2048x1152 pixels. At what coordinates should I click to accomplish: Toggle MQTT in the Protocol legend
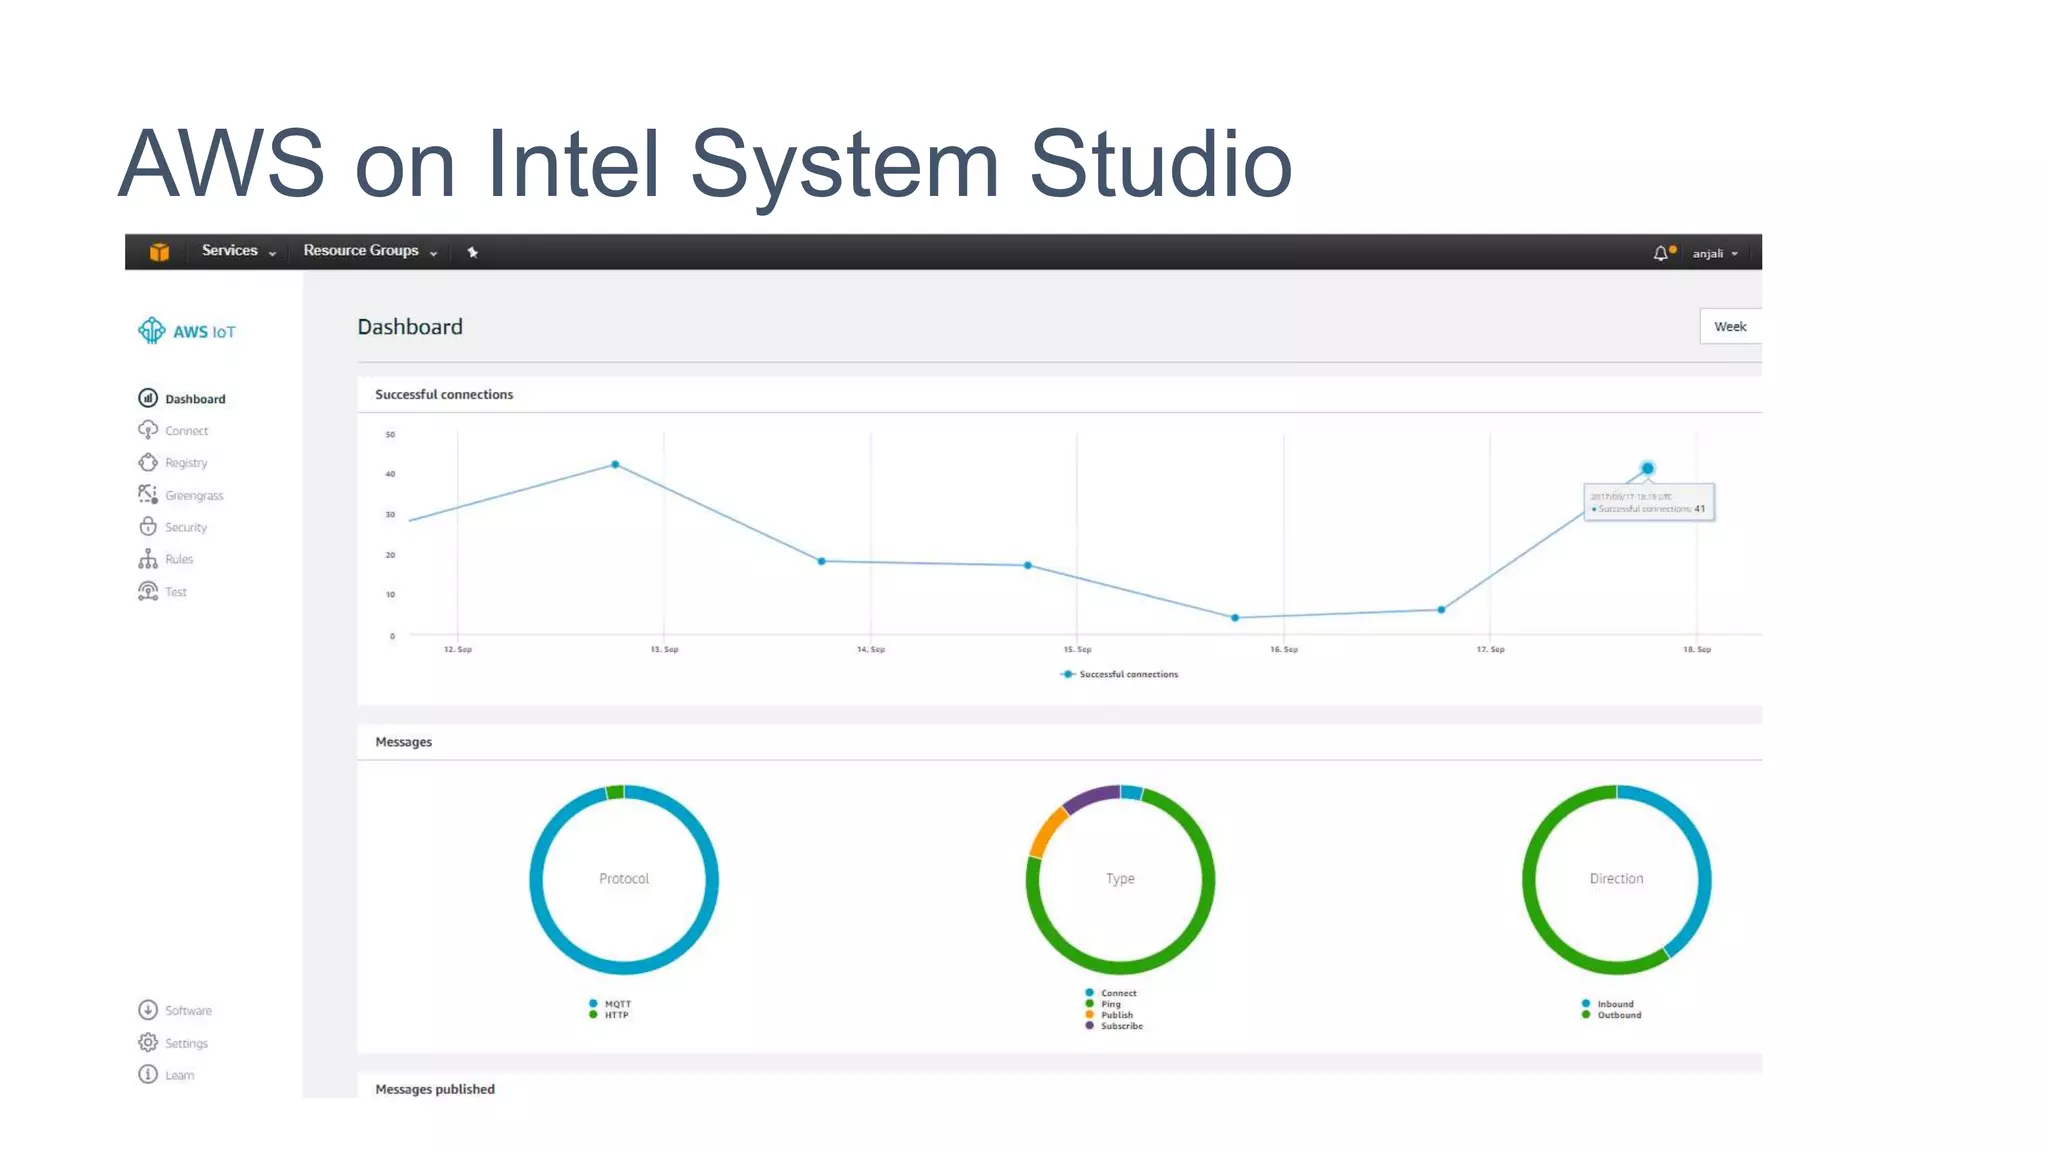click(x=610, y=1004)
